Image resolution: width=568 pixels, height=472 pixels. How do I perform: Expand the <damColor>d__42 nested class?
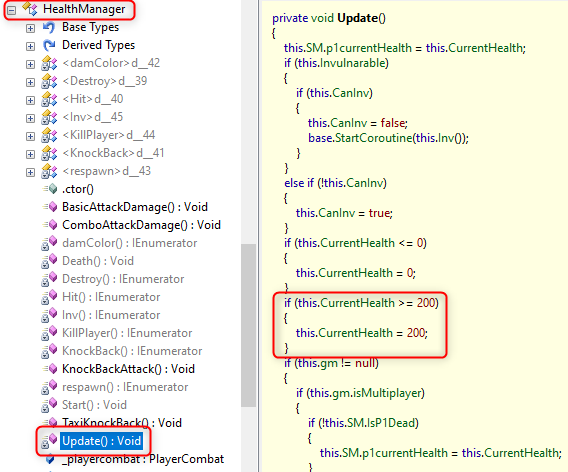[x=30, y=64]
